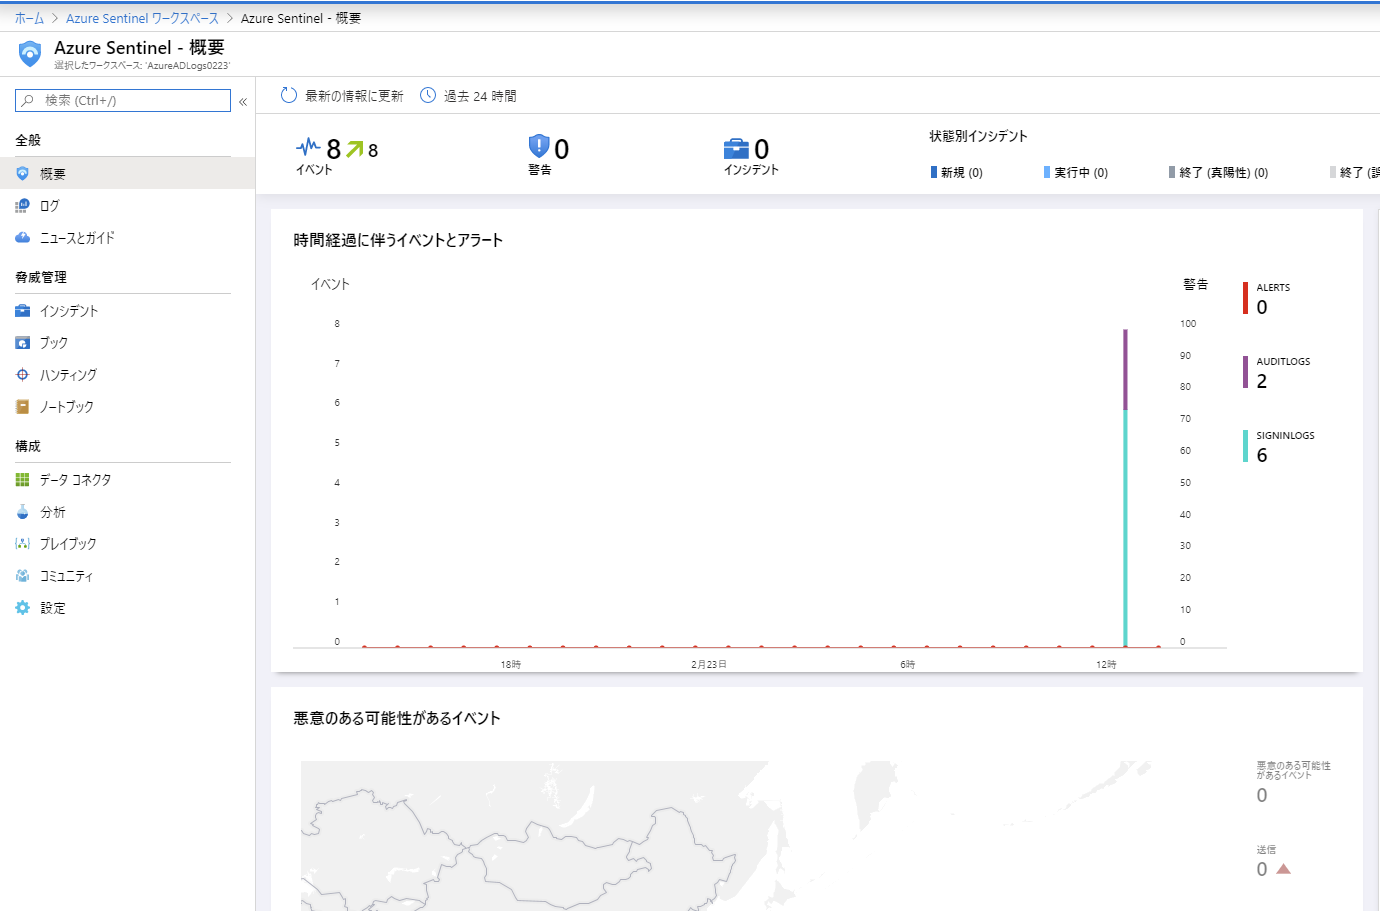This screenshot has height=912, width=1380.
Task: Click 時間経過に伴うイベントとアラート title
Action: tap(398, 240)
